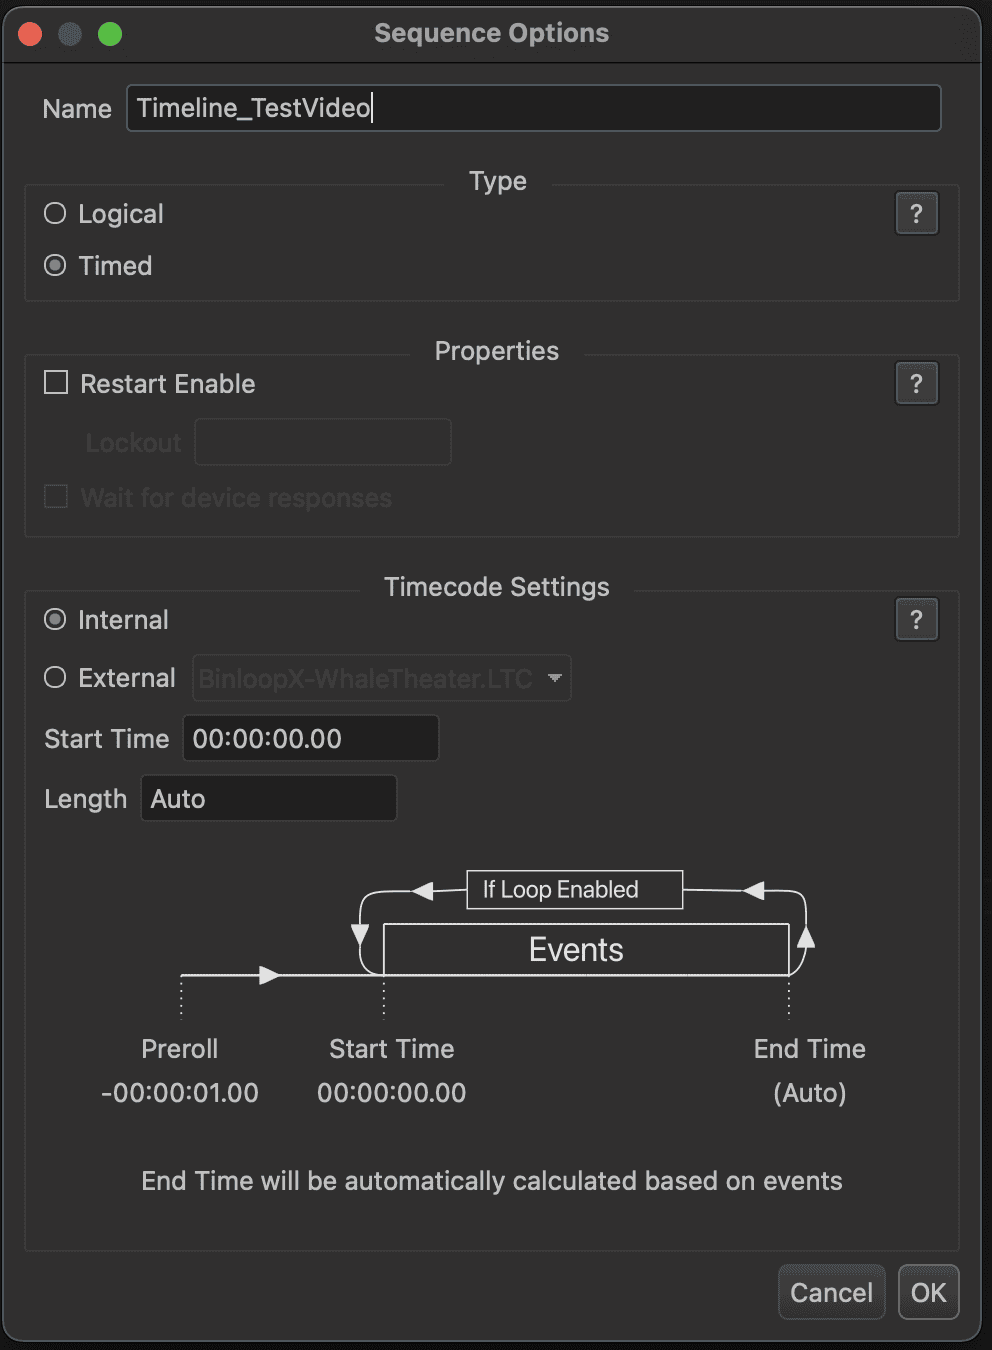
Task: Click the Events box in diagram
Action: tap(586, 949)
